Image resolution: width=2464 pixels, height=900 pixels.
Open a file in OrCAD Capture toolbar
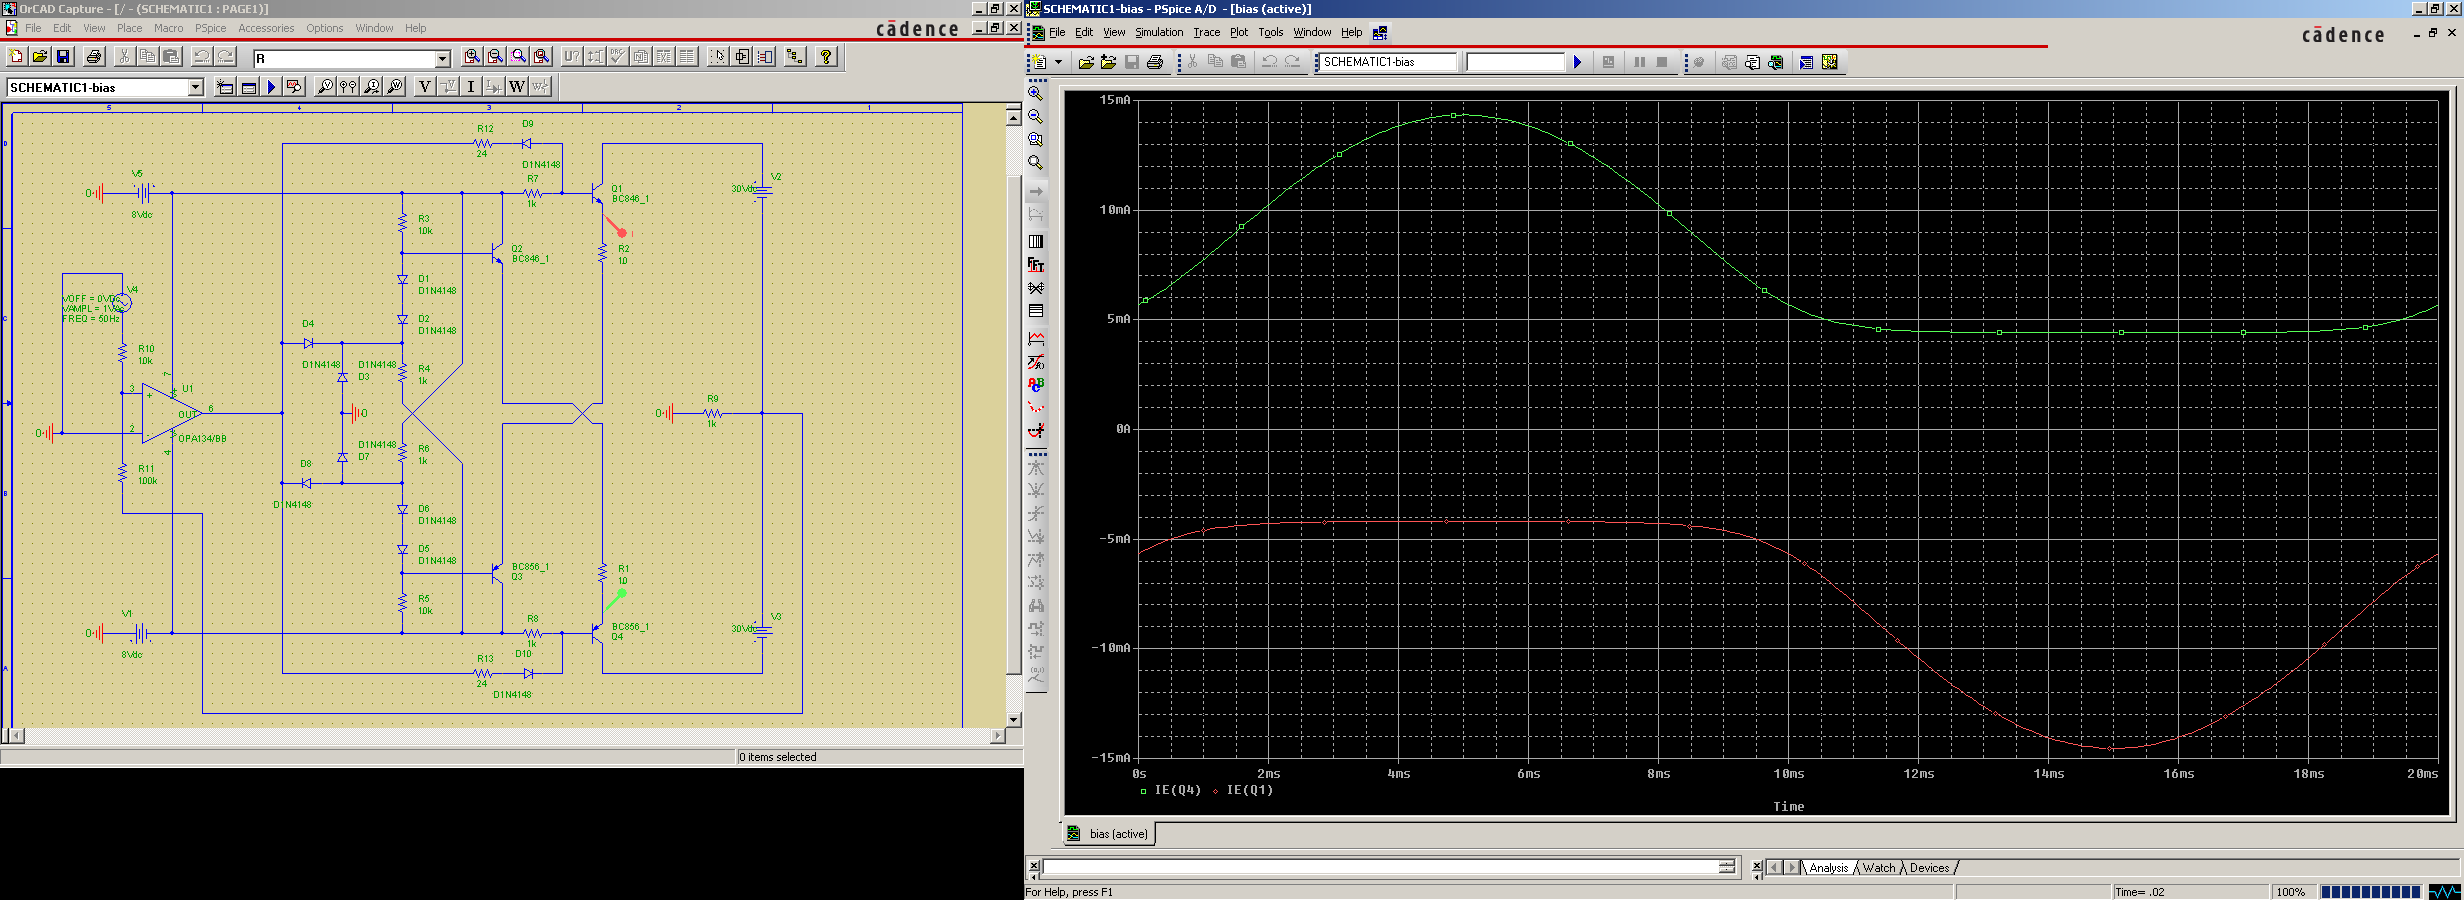[x=40, y=57]
